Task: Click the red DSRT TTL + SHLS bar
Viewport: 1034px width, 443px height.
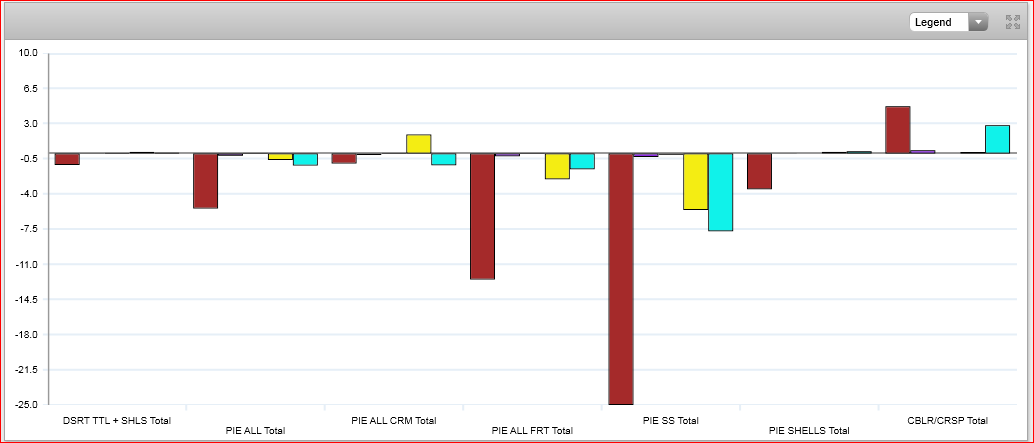Action: coord(67,159)
